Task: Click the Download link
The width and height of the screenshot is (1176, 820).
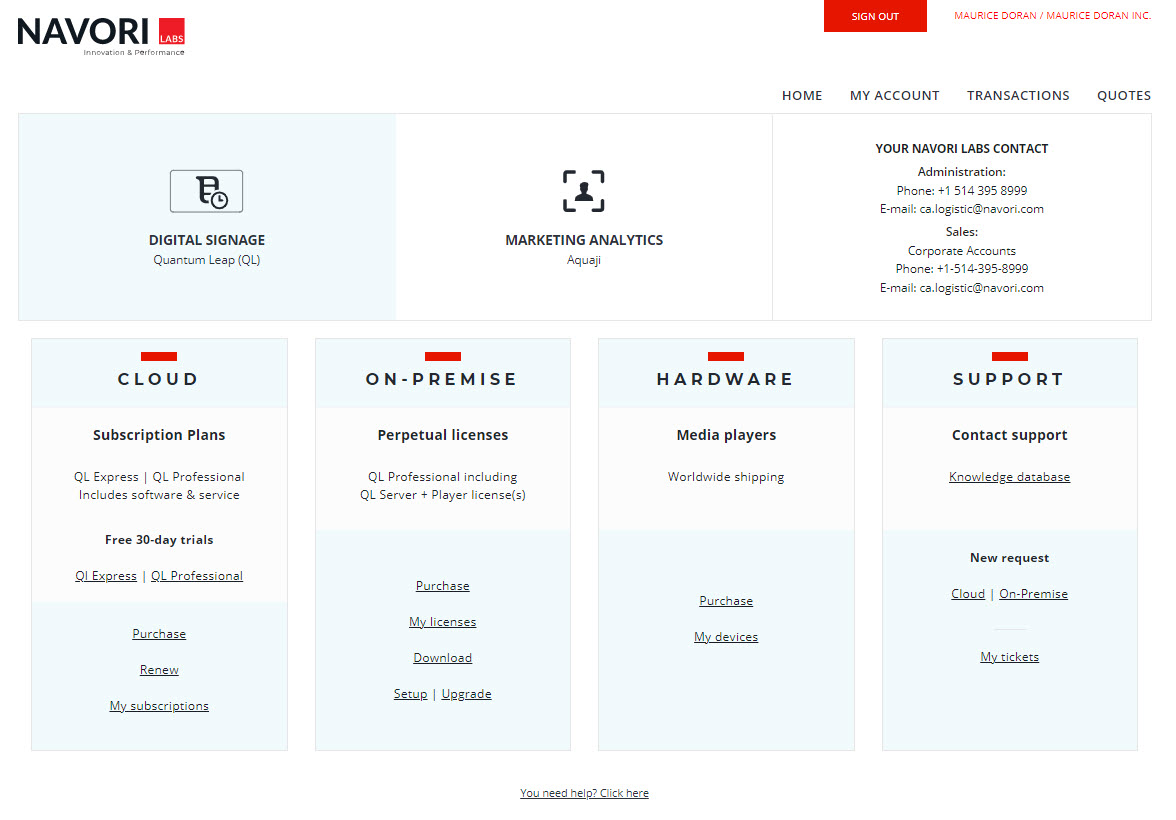Action: pyautogui.click(x=442, y=657)
